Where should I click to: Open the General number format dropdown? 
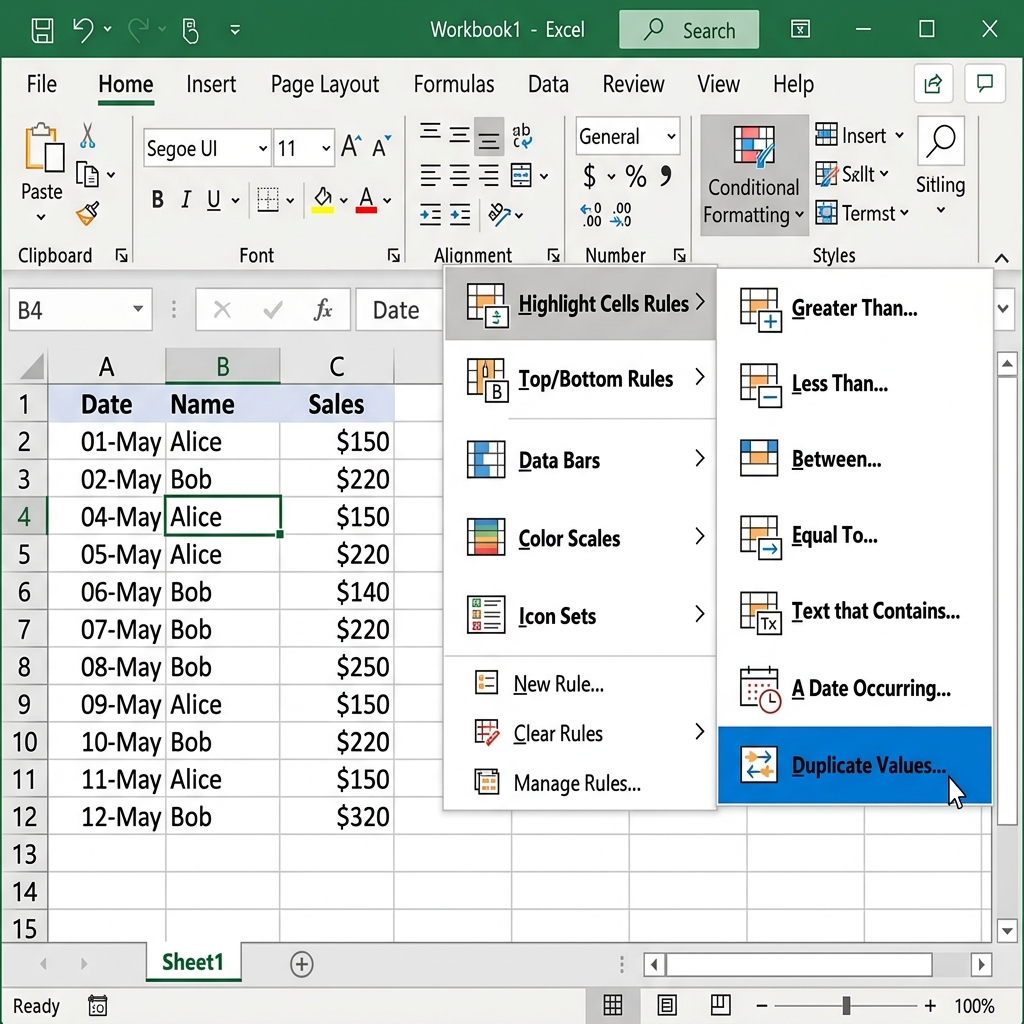[x=671, y=136]
